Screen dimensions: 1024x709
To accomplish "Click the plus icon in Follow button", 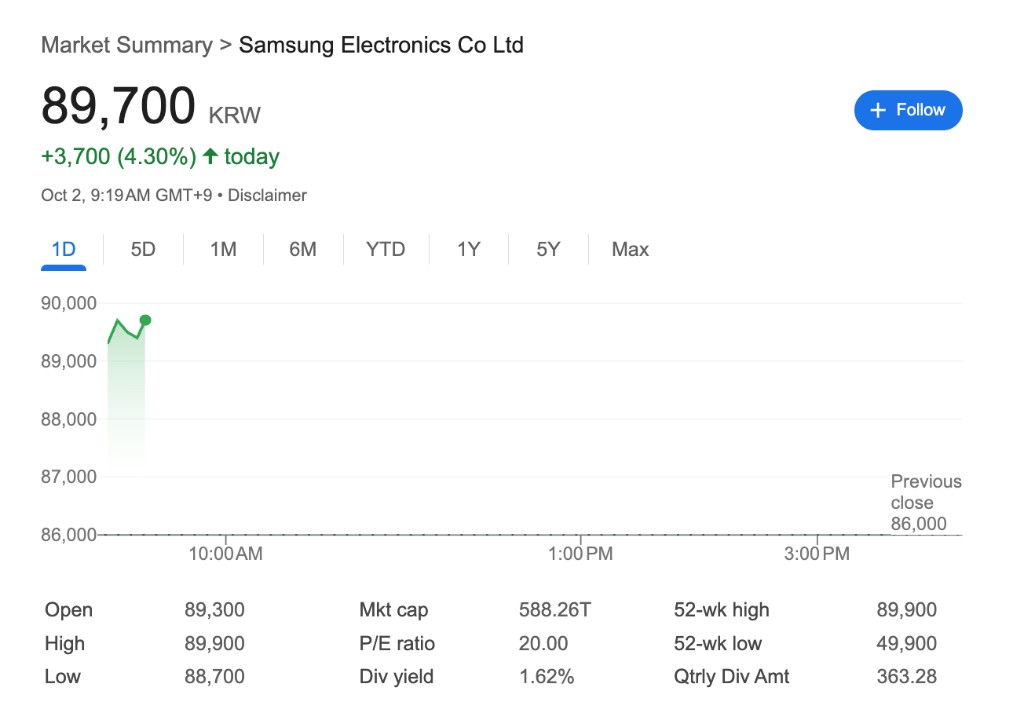I will click(x=879, y=110).
